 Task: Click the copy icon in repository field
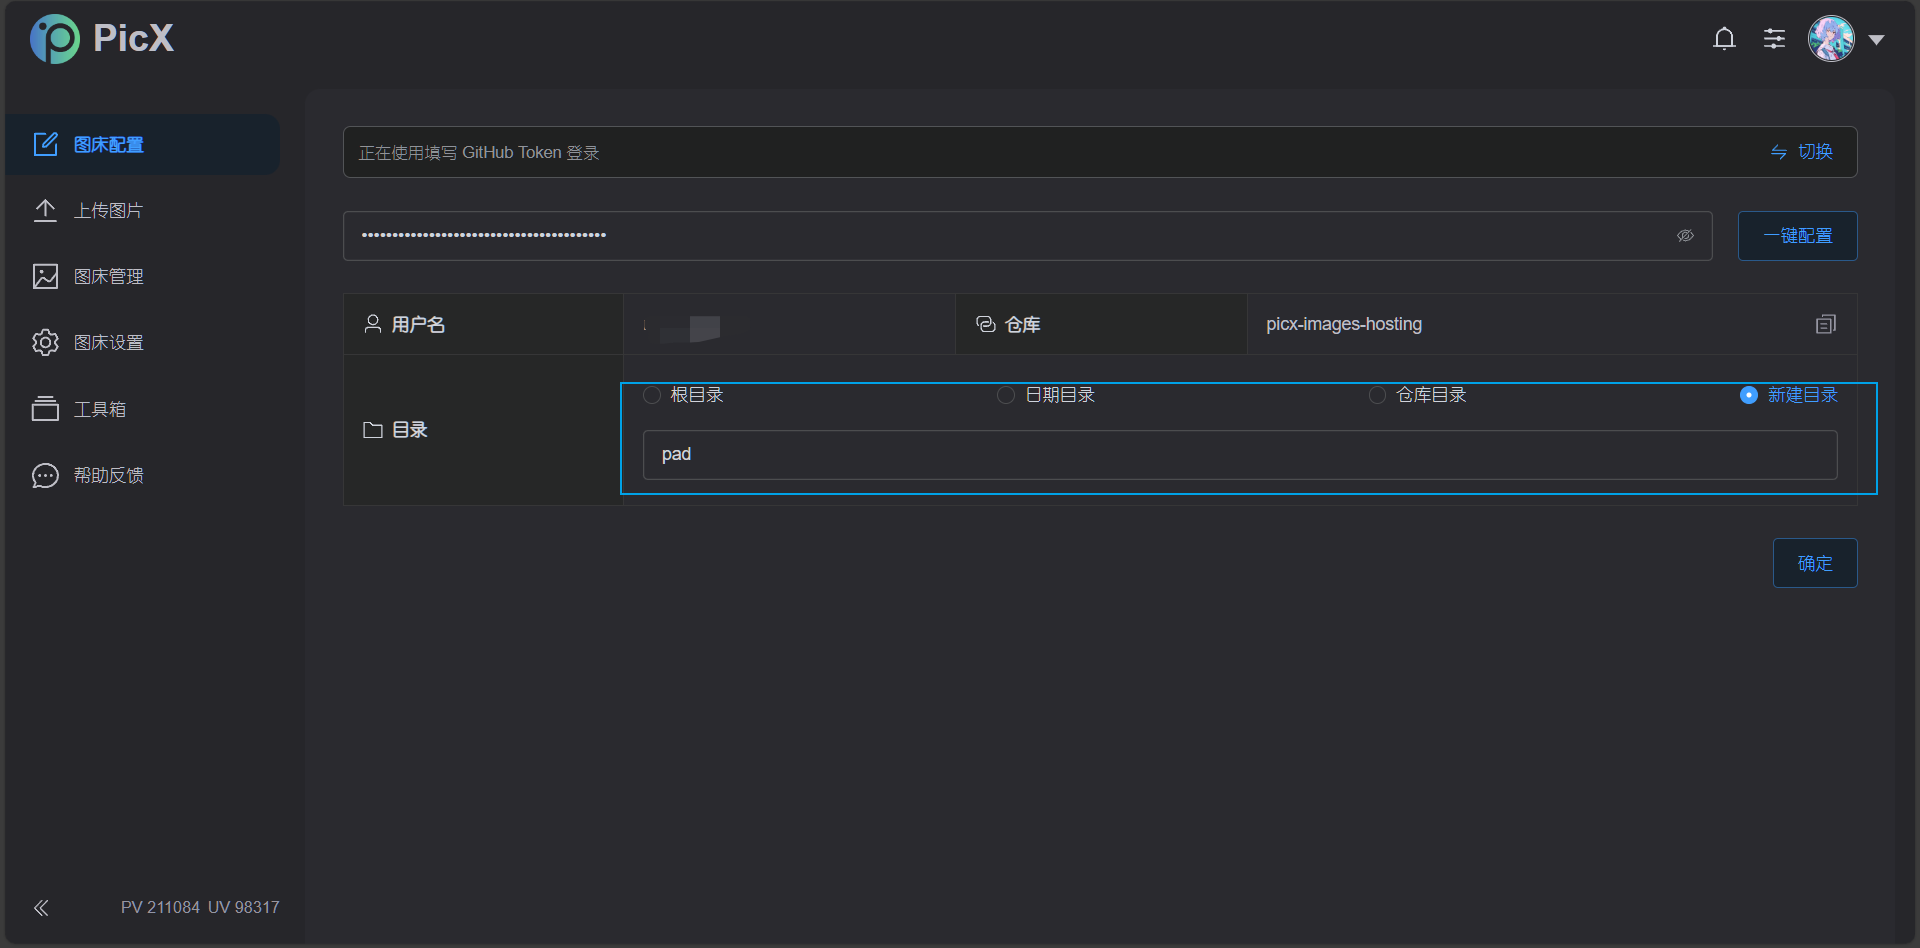(x=1826, y=324)
